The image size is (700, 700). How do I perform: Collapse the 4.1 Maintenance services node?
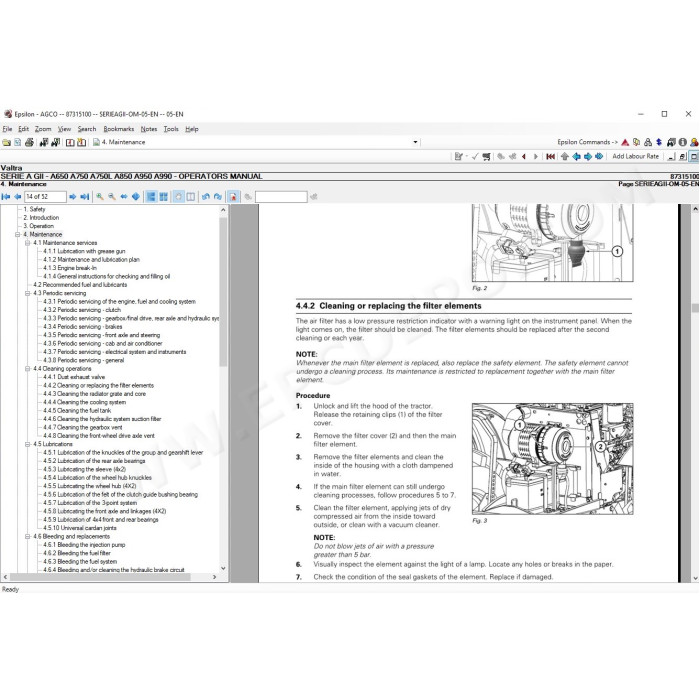tap(28, 243)
